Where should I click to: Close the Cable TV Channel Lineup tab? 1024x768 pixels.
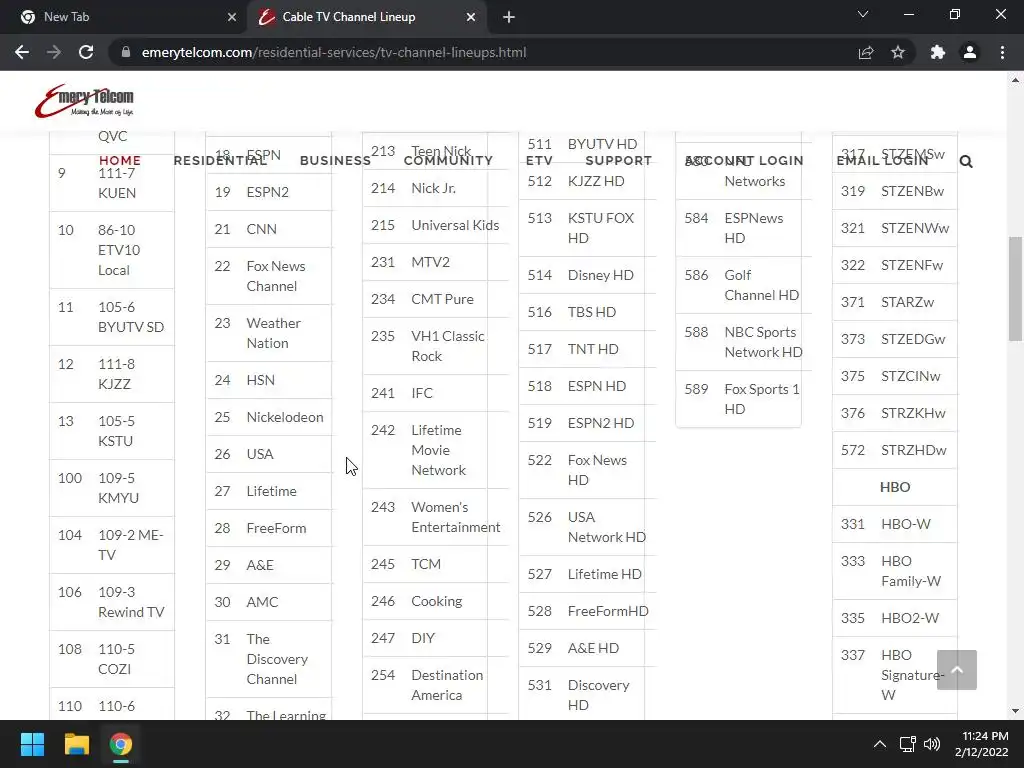471,17
